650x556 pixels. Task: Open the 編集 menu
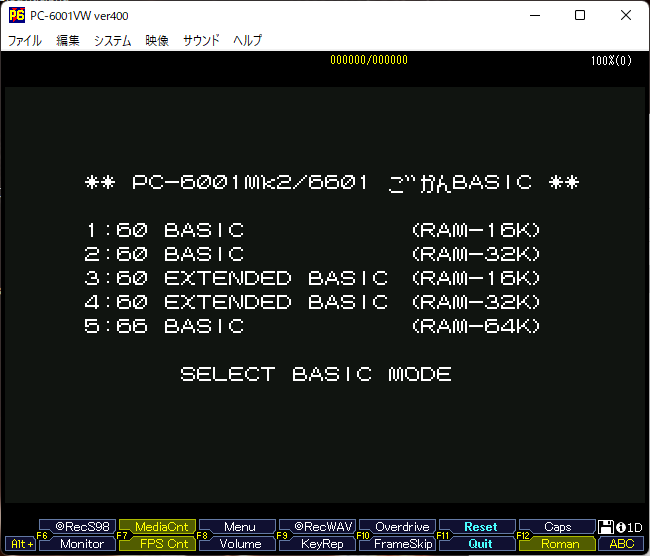[x=68, y=40]
